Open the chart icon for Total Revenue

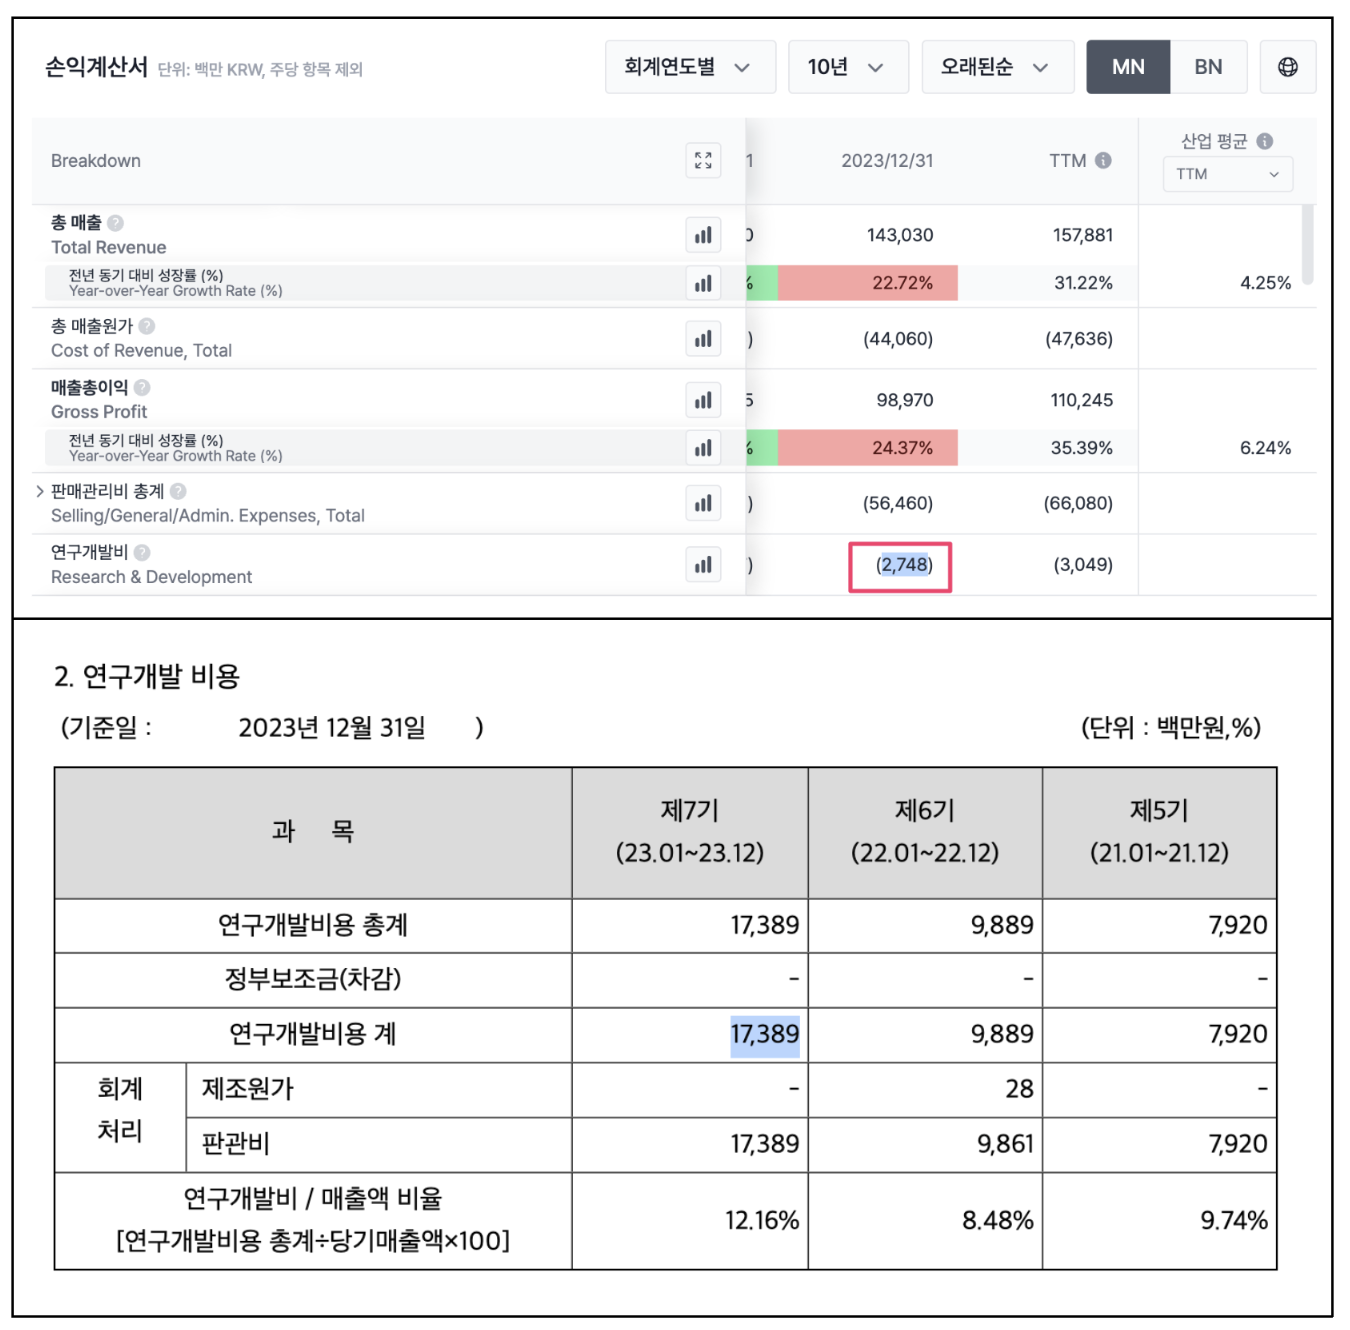[x=703, y=236]
